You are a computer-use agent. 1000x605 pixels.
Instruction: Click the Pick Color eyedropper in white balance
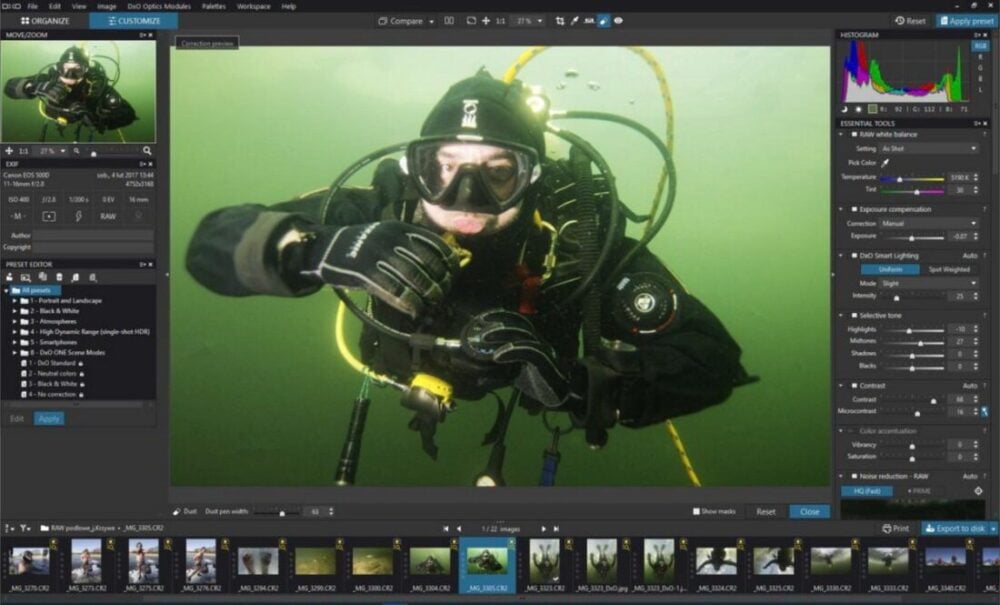click(885, 163)
